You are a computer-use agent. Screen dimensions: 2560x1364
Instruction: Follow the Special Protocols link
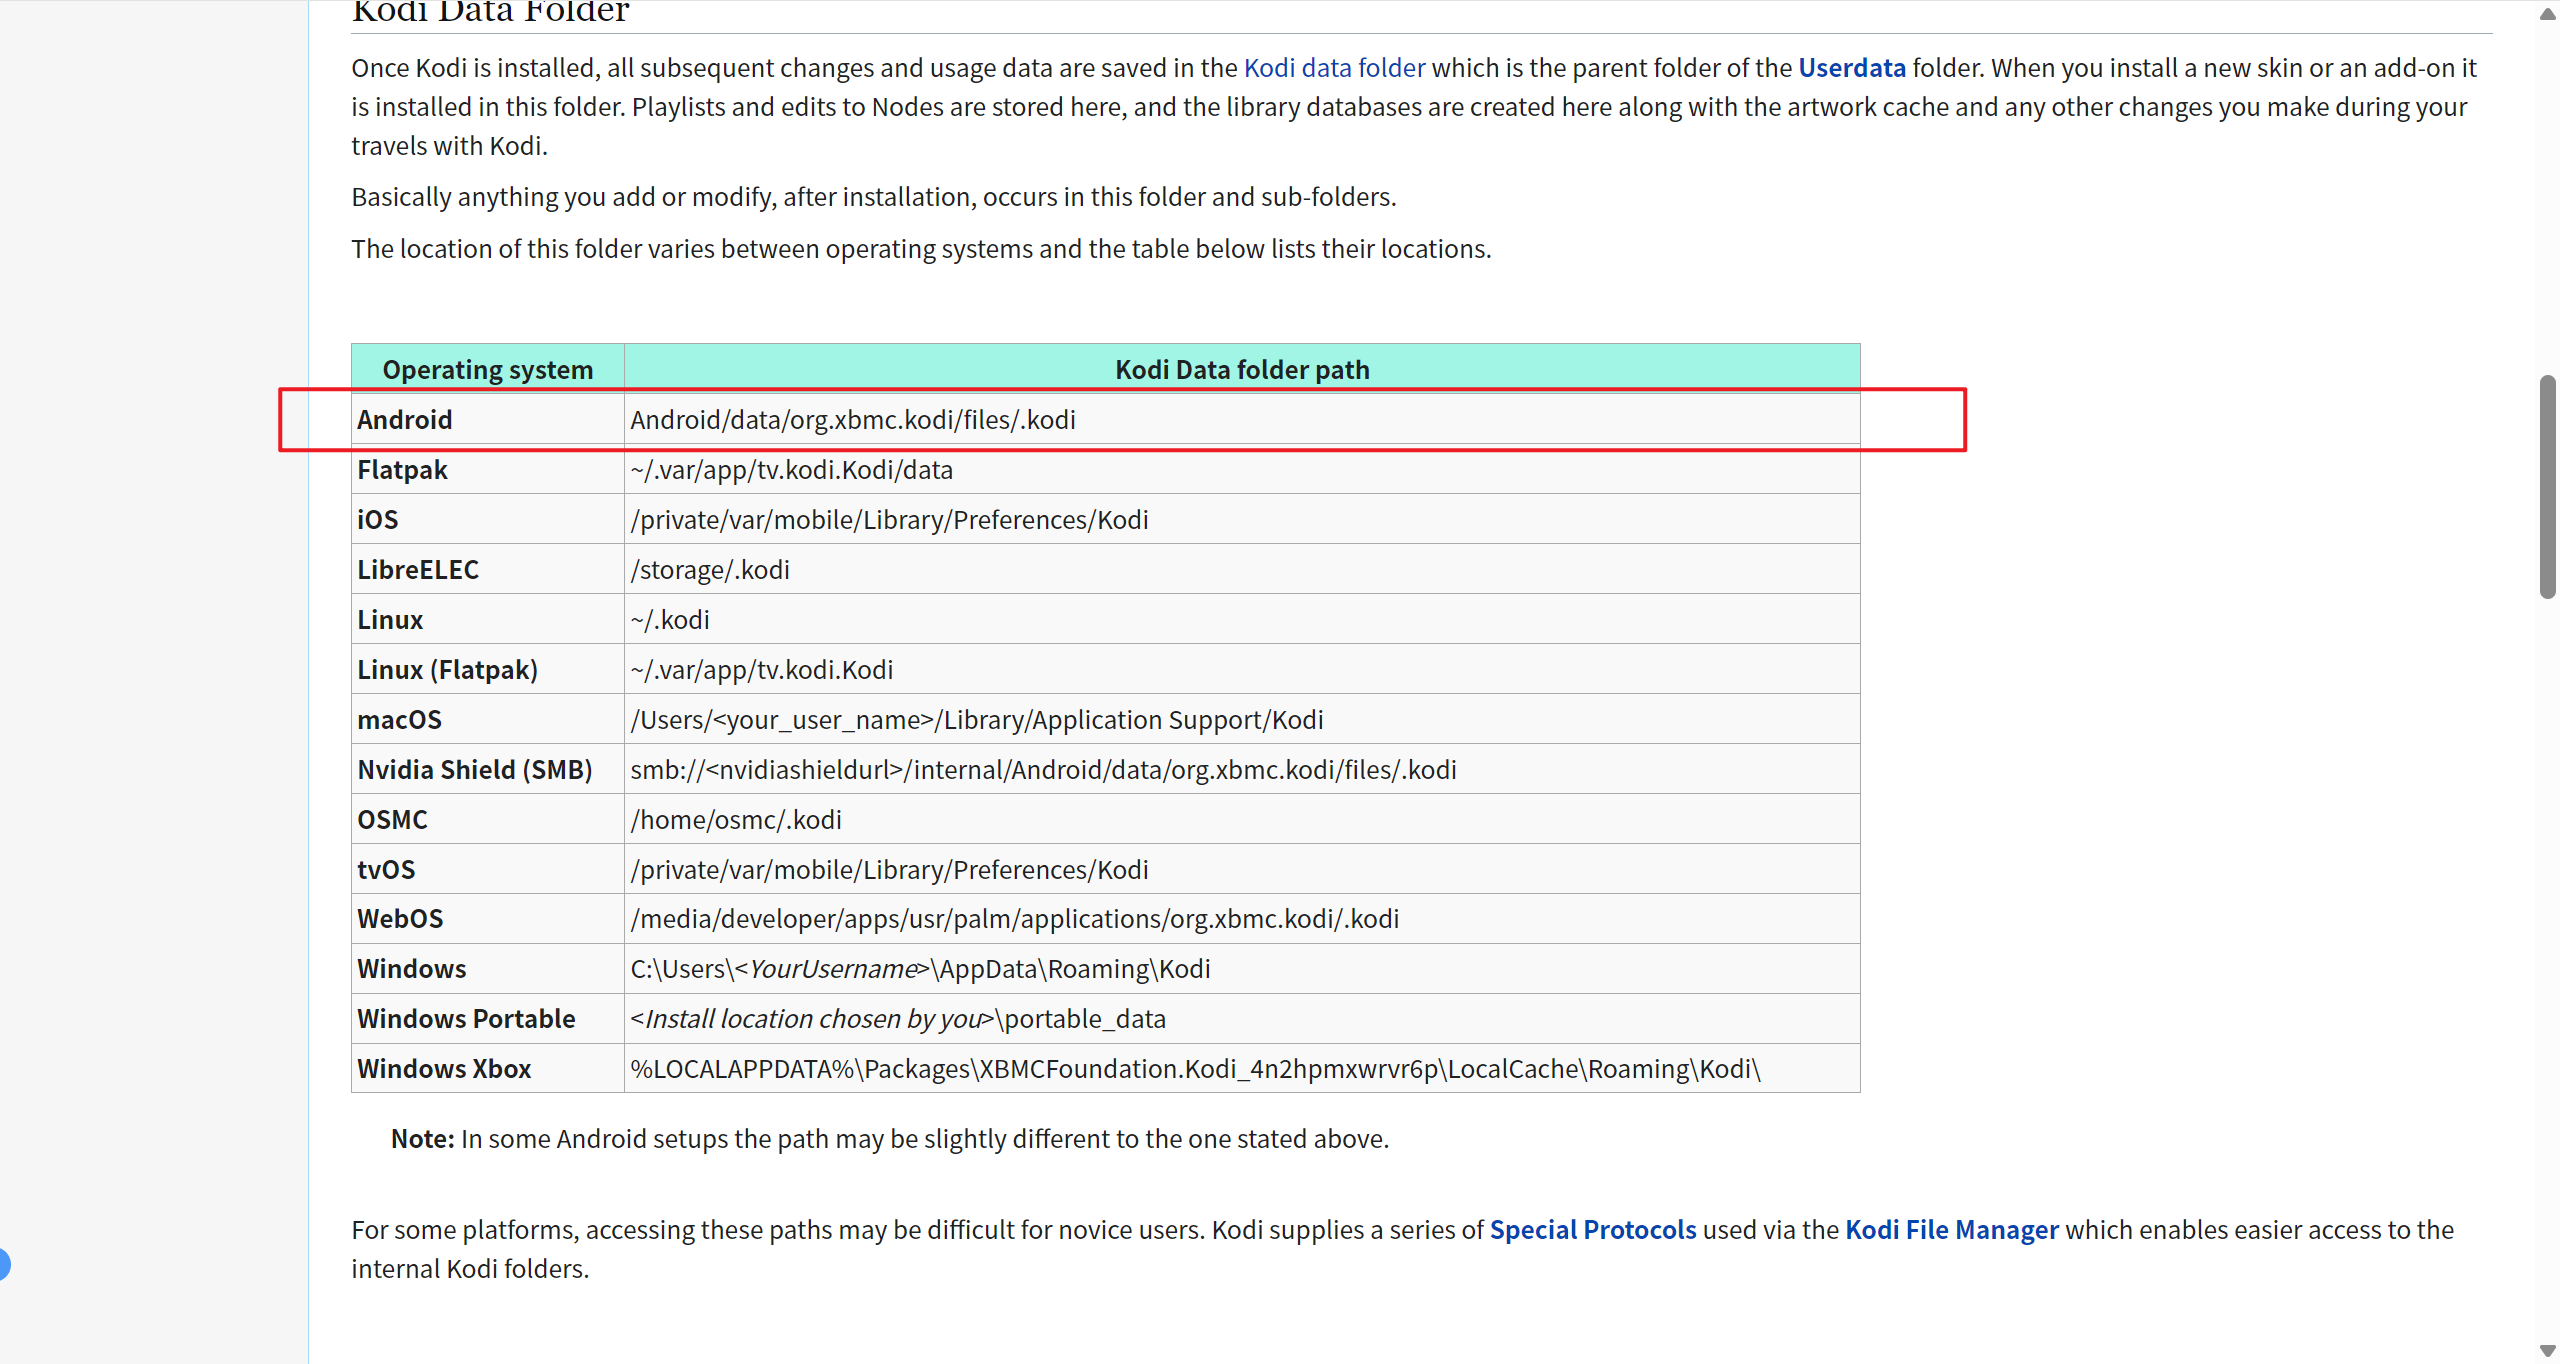[x=1592, y=1229]
